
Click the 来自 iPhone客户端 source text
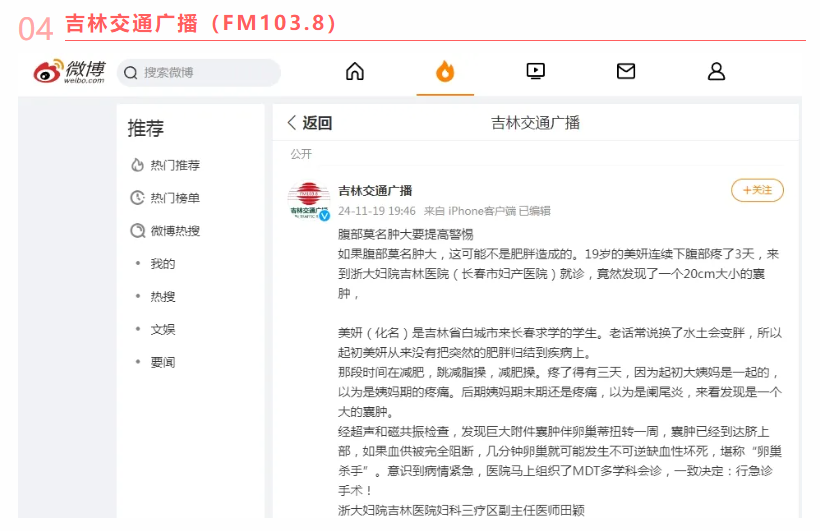[x=469, y=211]
